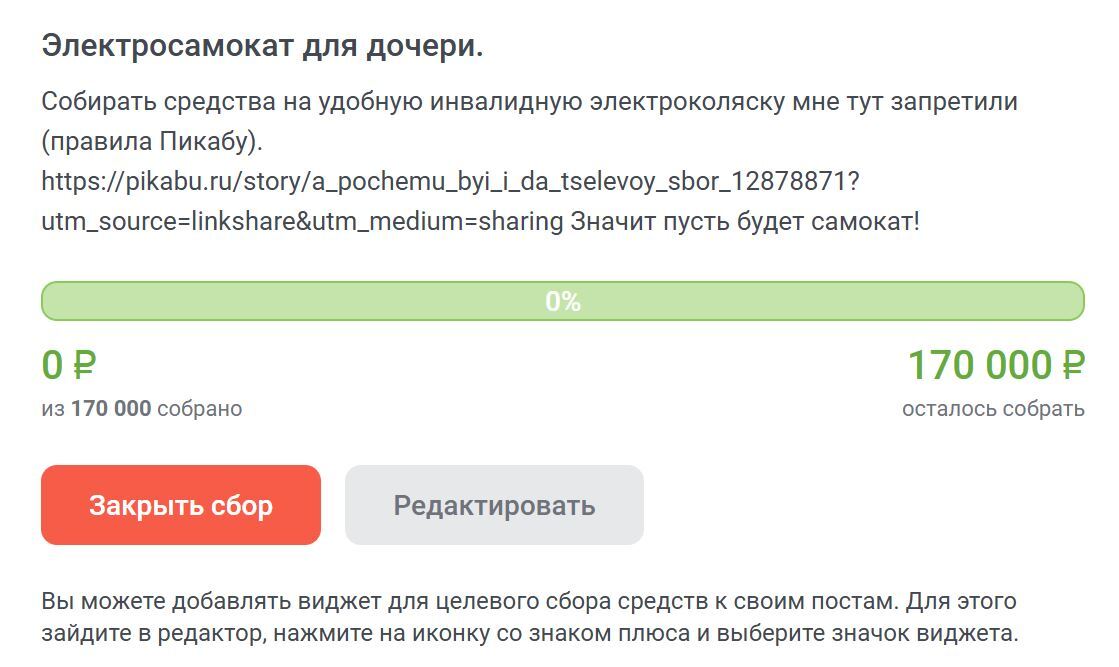Image resolution: width=1119 pixels, height=667 pixels.
Task: Click the green "0" collected amount
Action: tap(52, 366)
